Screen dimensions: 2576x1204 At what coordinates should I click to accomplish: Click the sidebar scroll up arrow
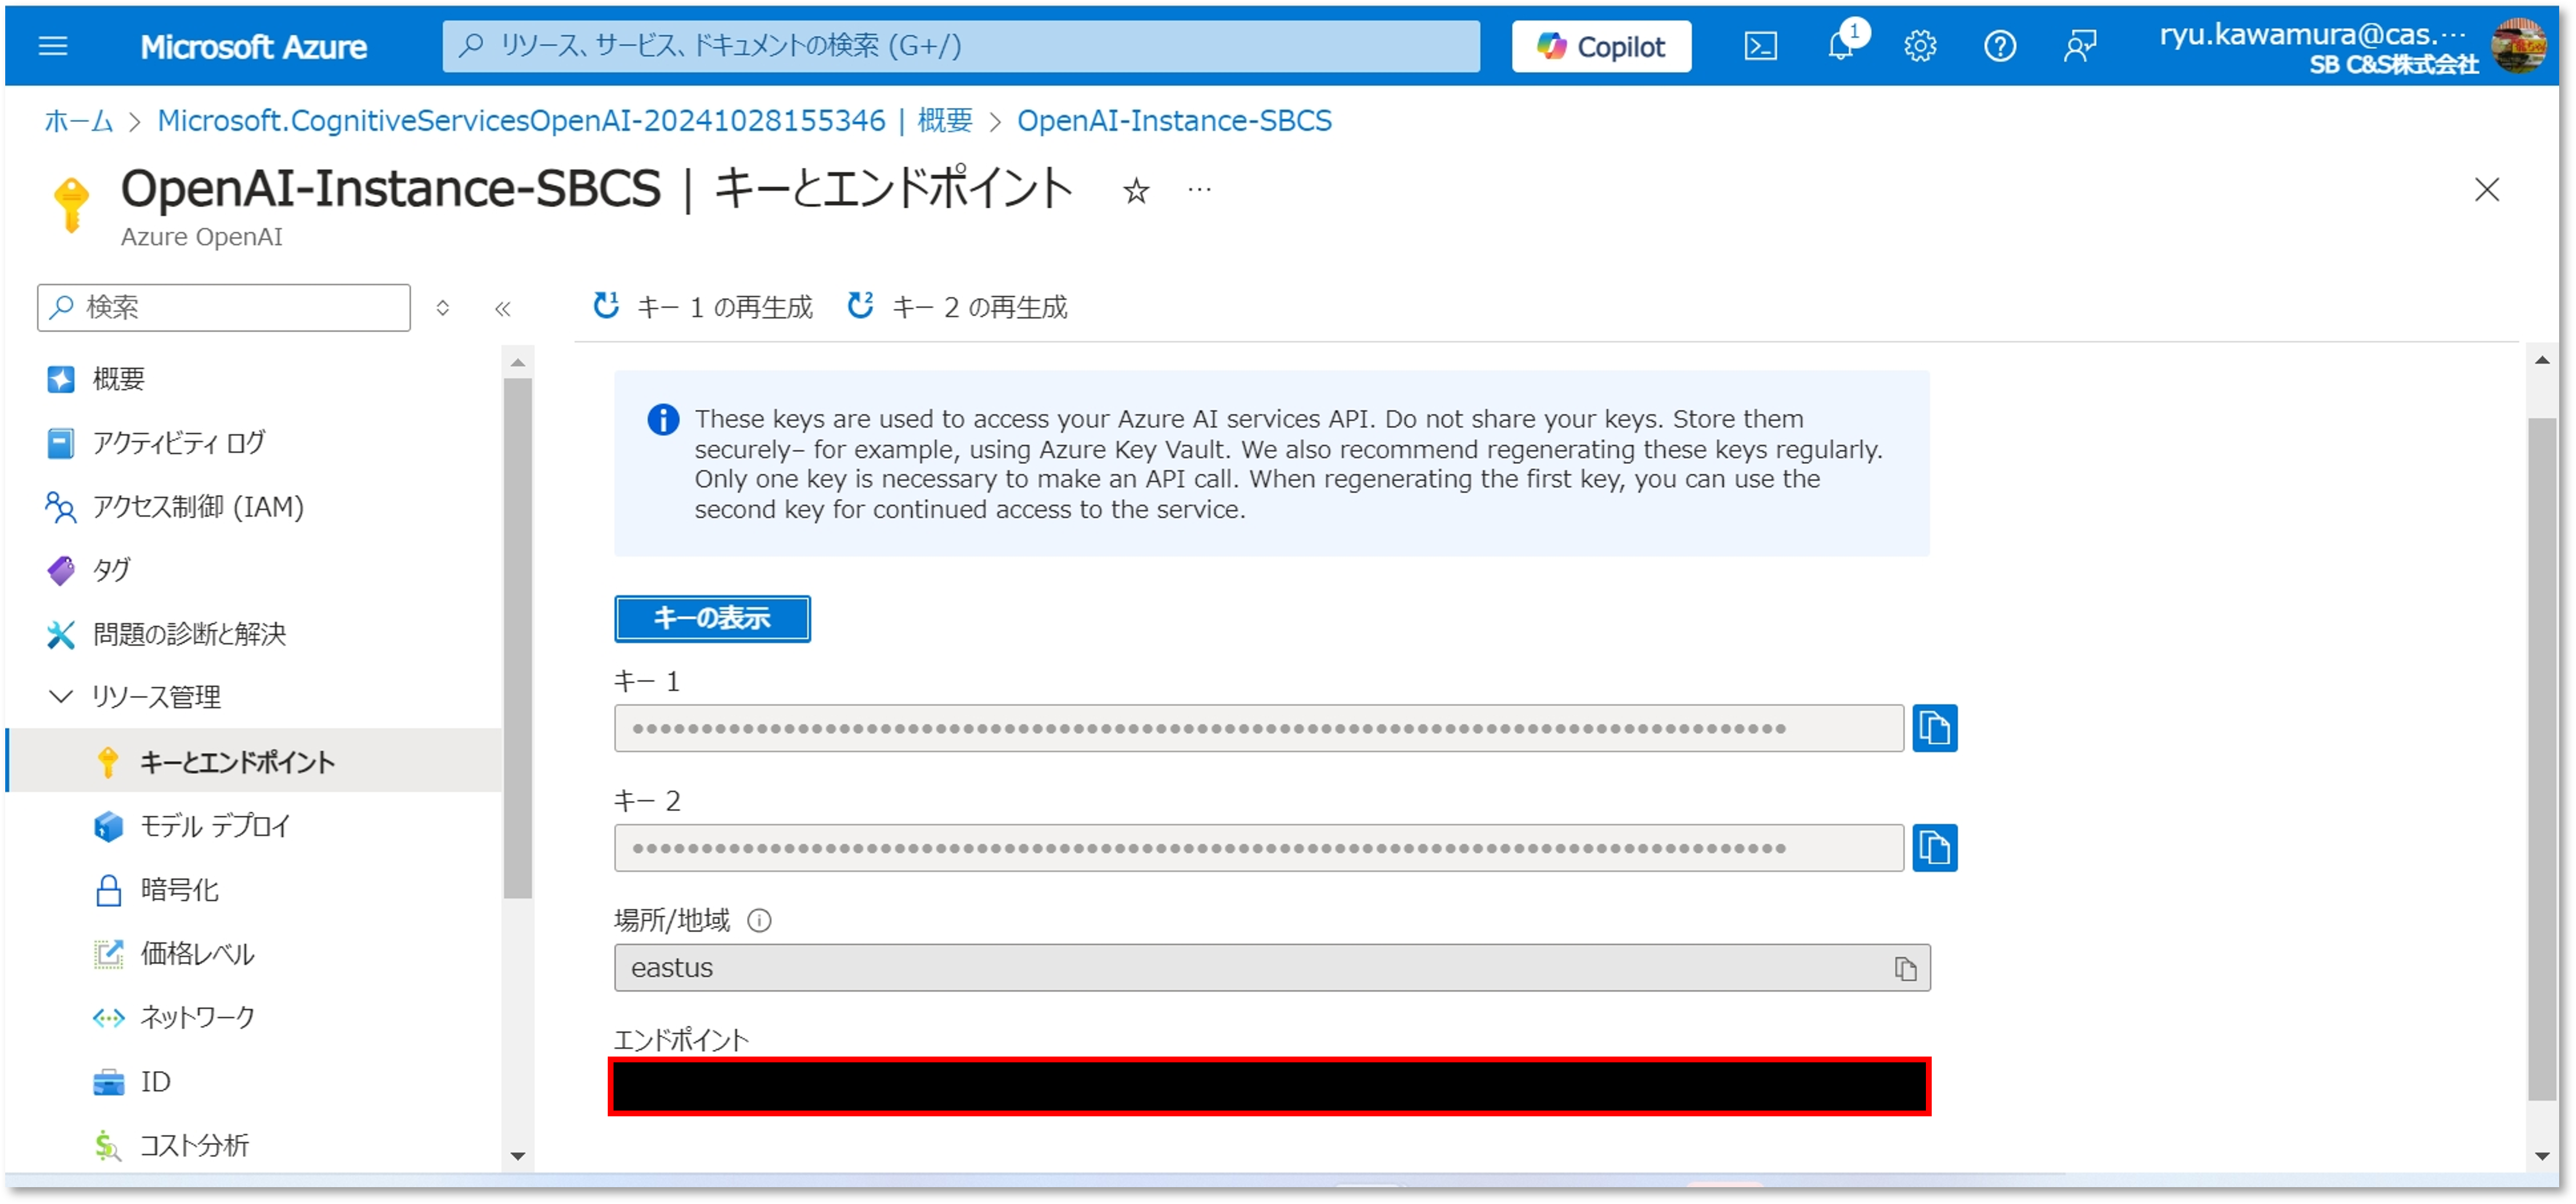(517, 363)
